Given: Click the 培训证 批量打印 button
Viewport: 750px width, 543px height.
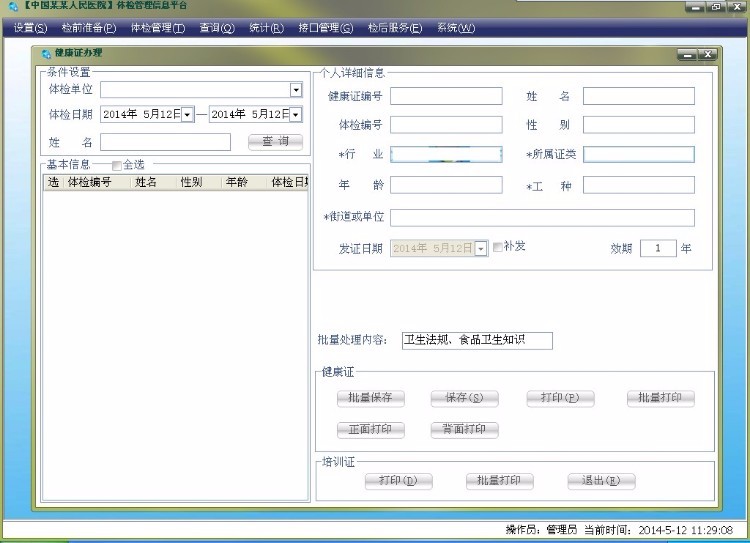Looking at the screenshot, I should (499, 481).
